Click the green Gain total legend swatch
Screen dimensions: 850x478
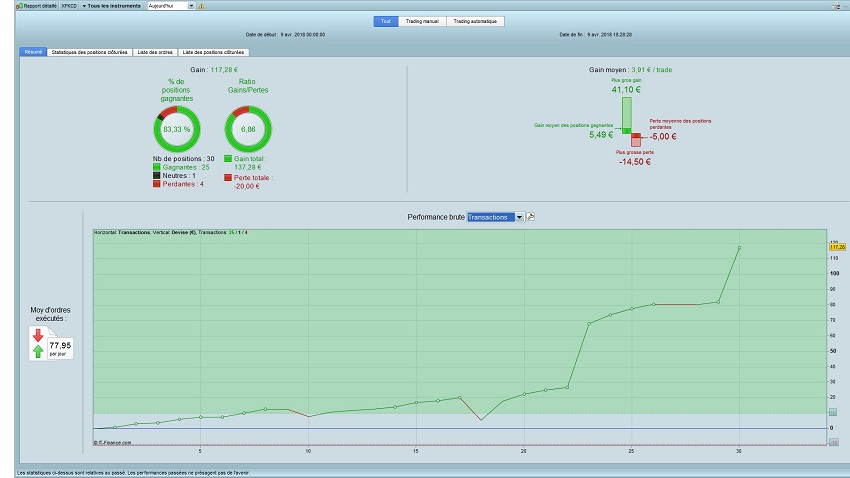[x=228, y=159]
